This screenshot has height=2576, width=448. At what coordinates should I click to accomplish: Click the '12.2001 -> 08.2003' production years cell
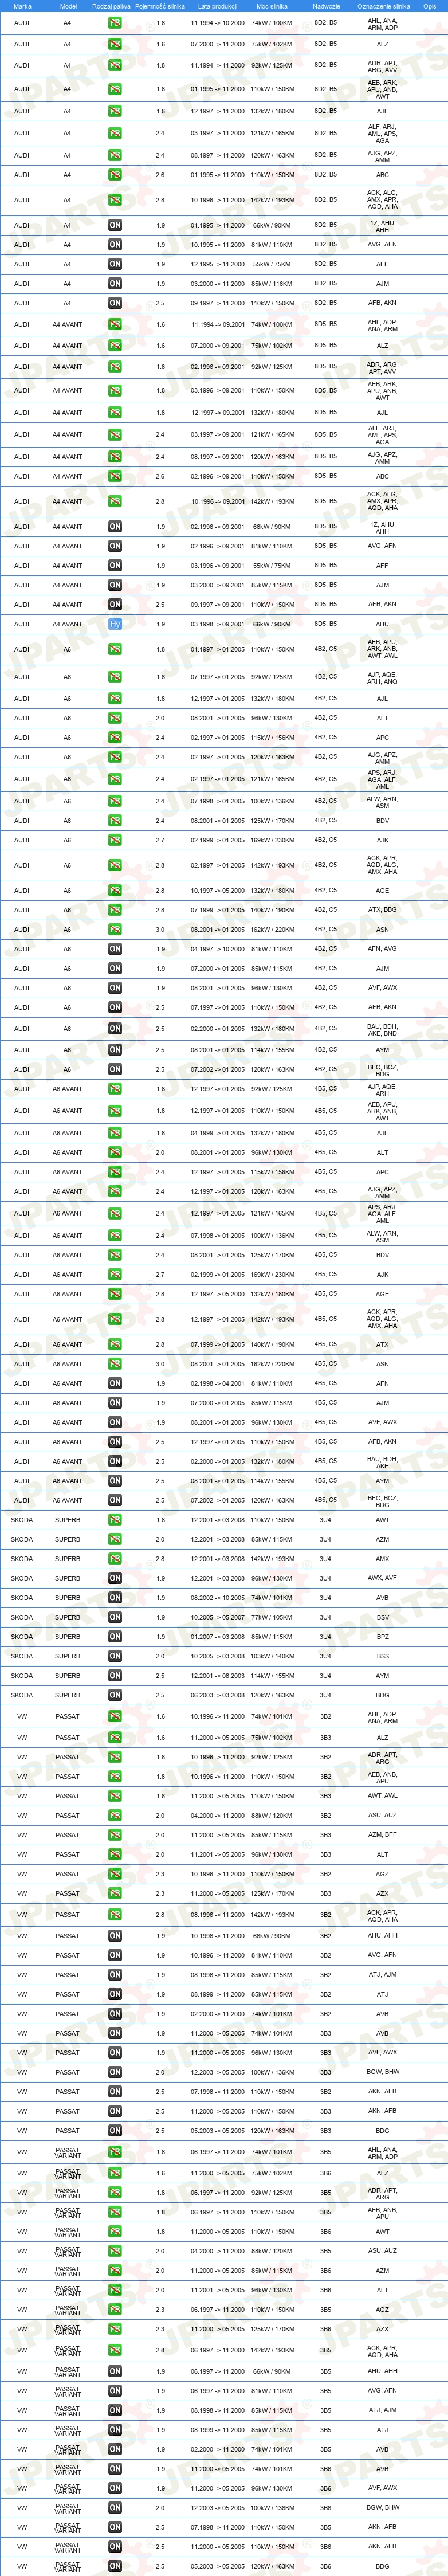coord(217,1676)
